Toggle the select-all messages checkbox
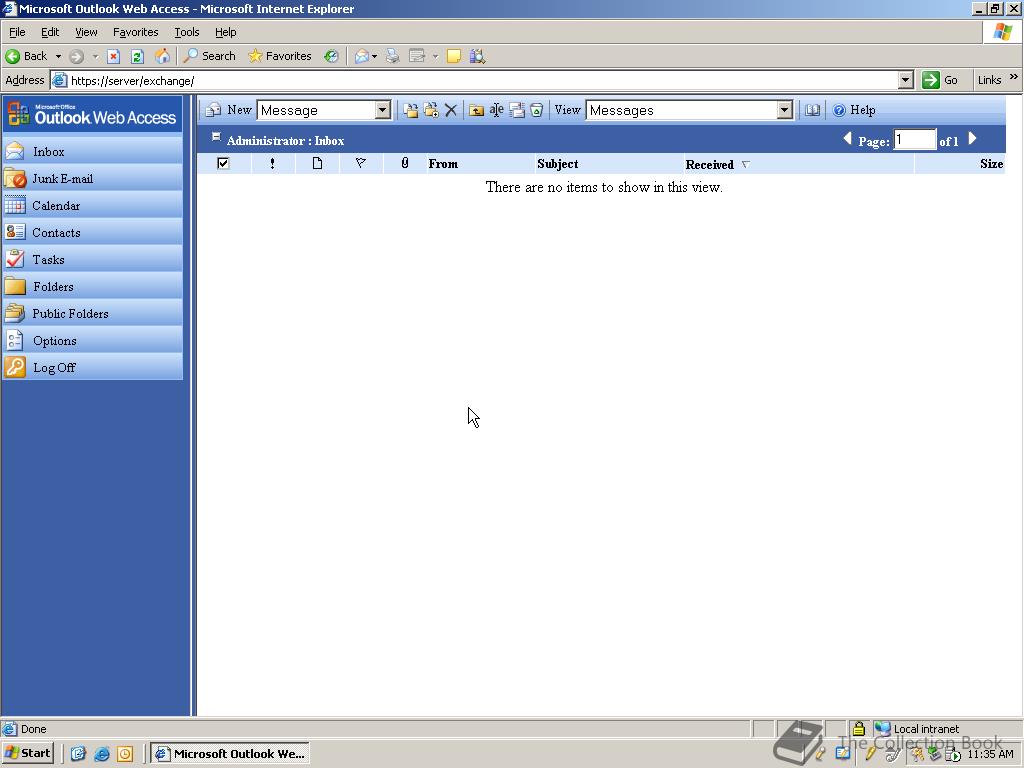This screenshot has height=768, width=1024. tap(223, 163)
